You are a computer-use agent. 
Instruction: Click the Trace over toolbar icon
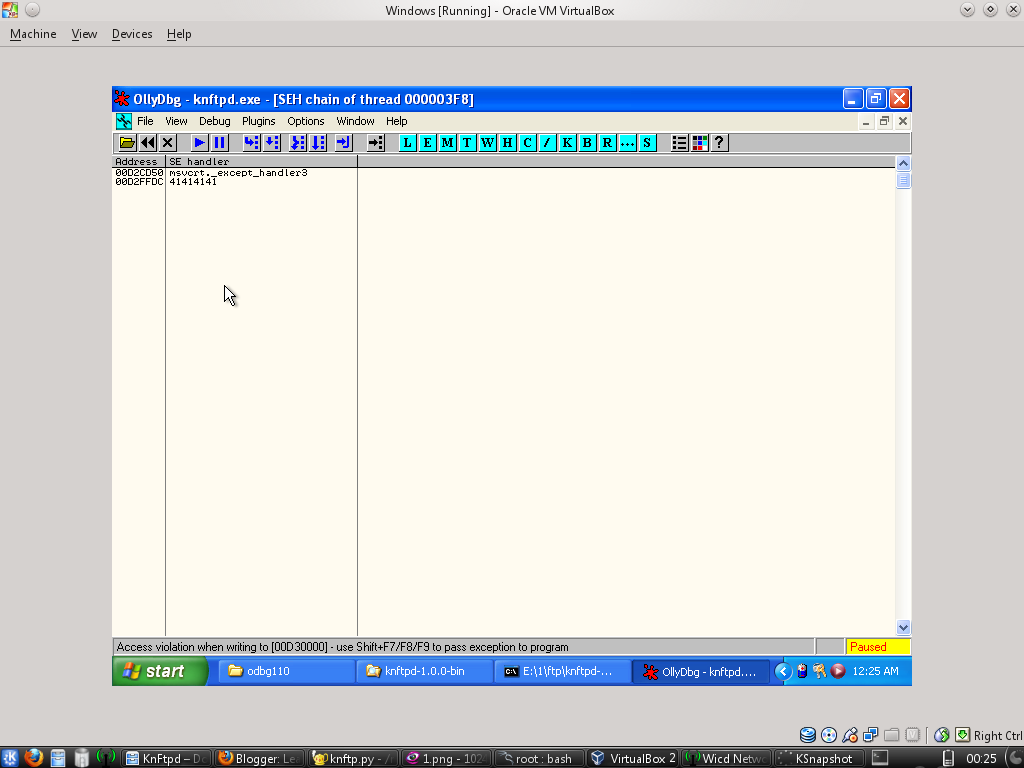318,142
